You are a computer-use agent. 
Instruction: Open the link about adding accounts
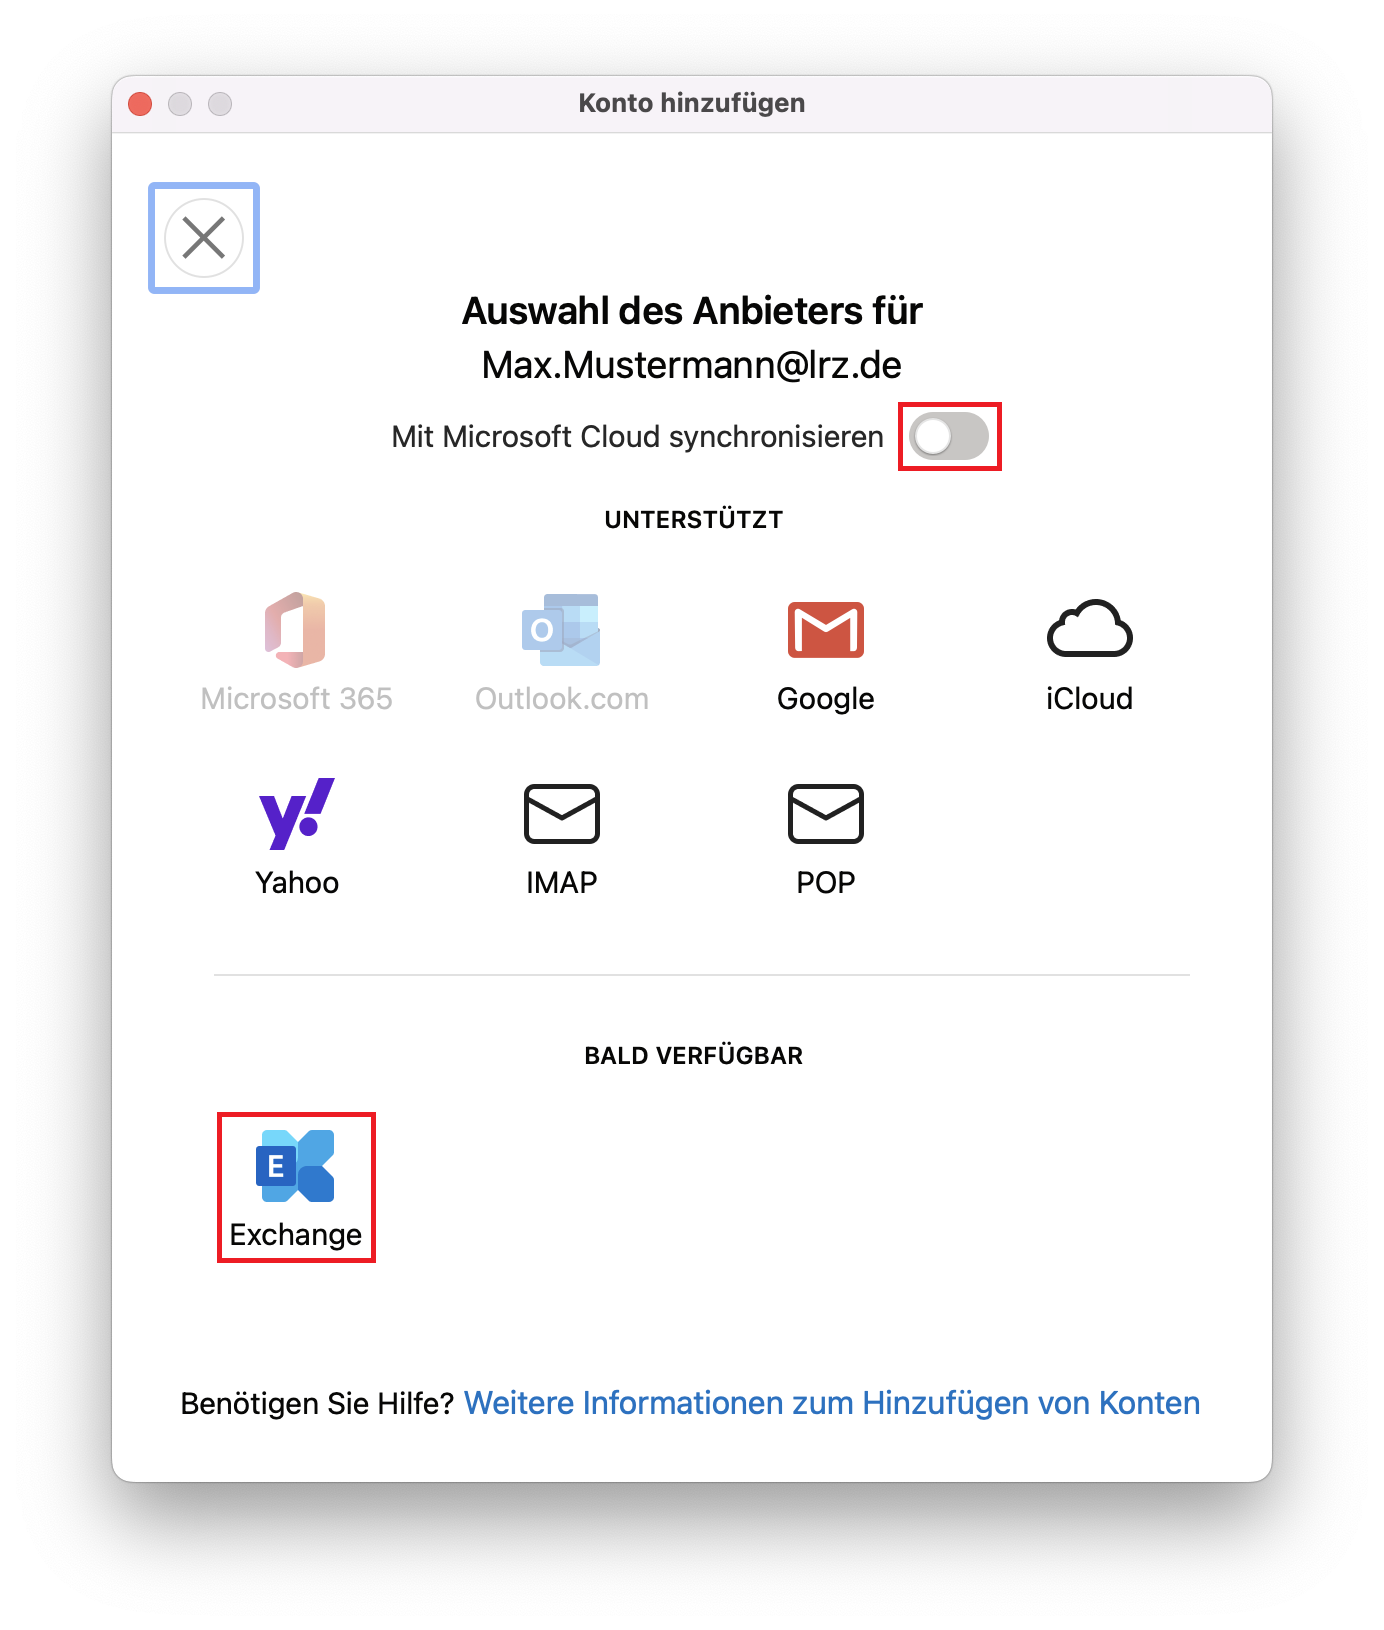pos(831,1403)
